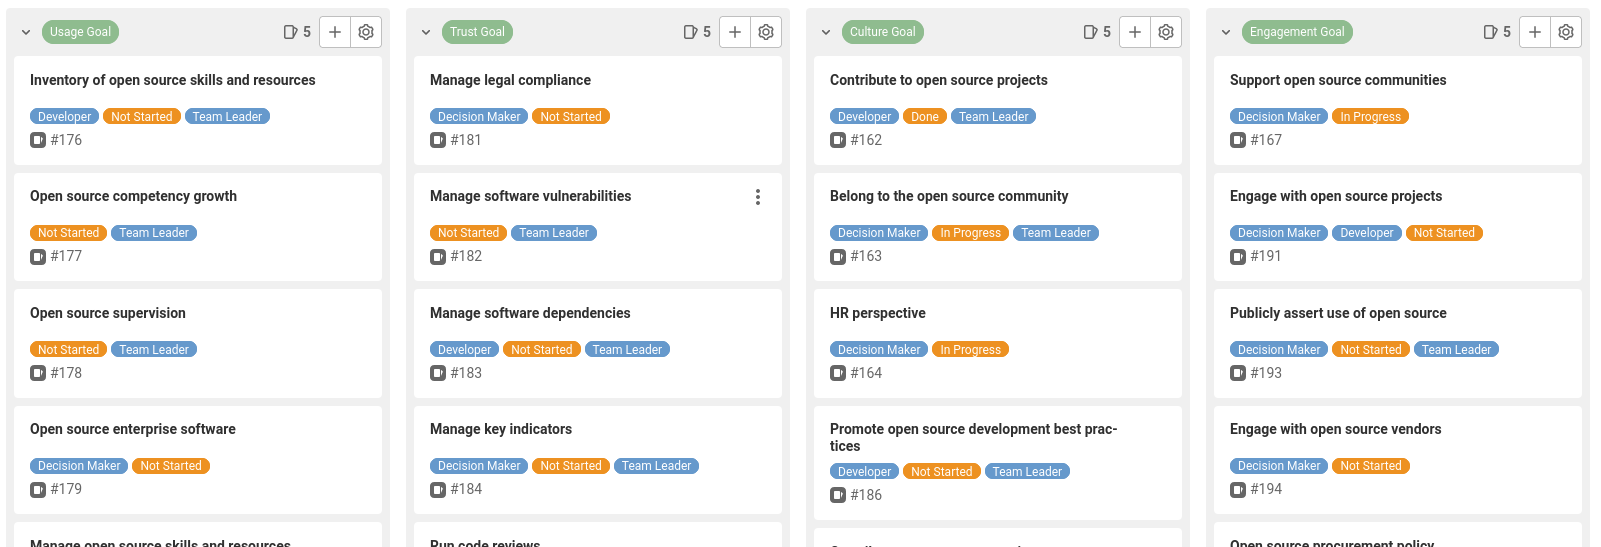1601x547 pixels.
Task: Click Decision Maker label on issue #179
Action: tap(79, 466)
